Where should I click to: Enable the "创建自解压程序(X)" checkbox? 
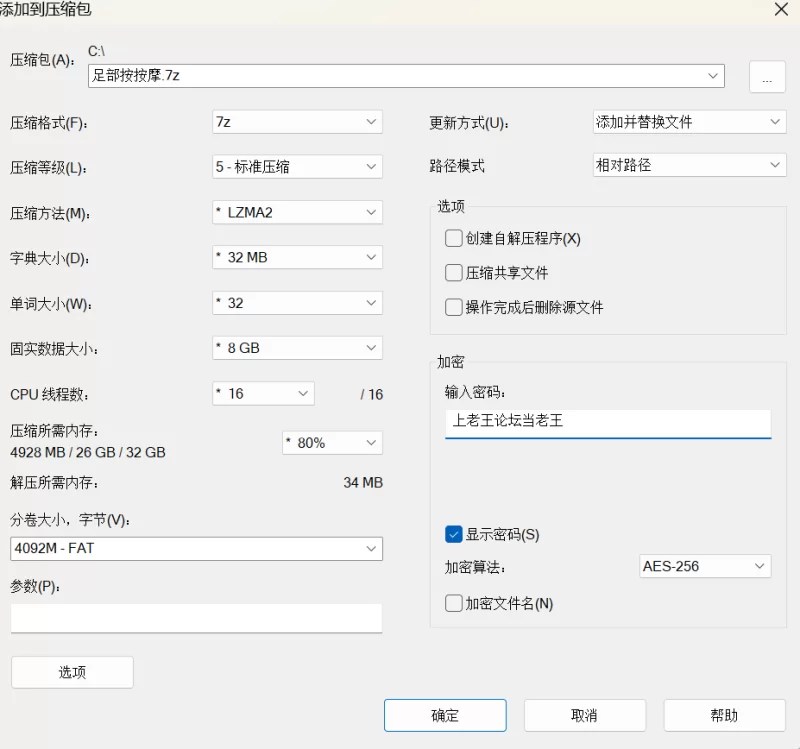454,238
